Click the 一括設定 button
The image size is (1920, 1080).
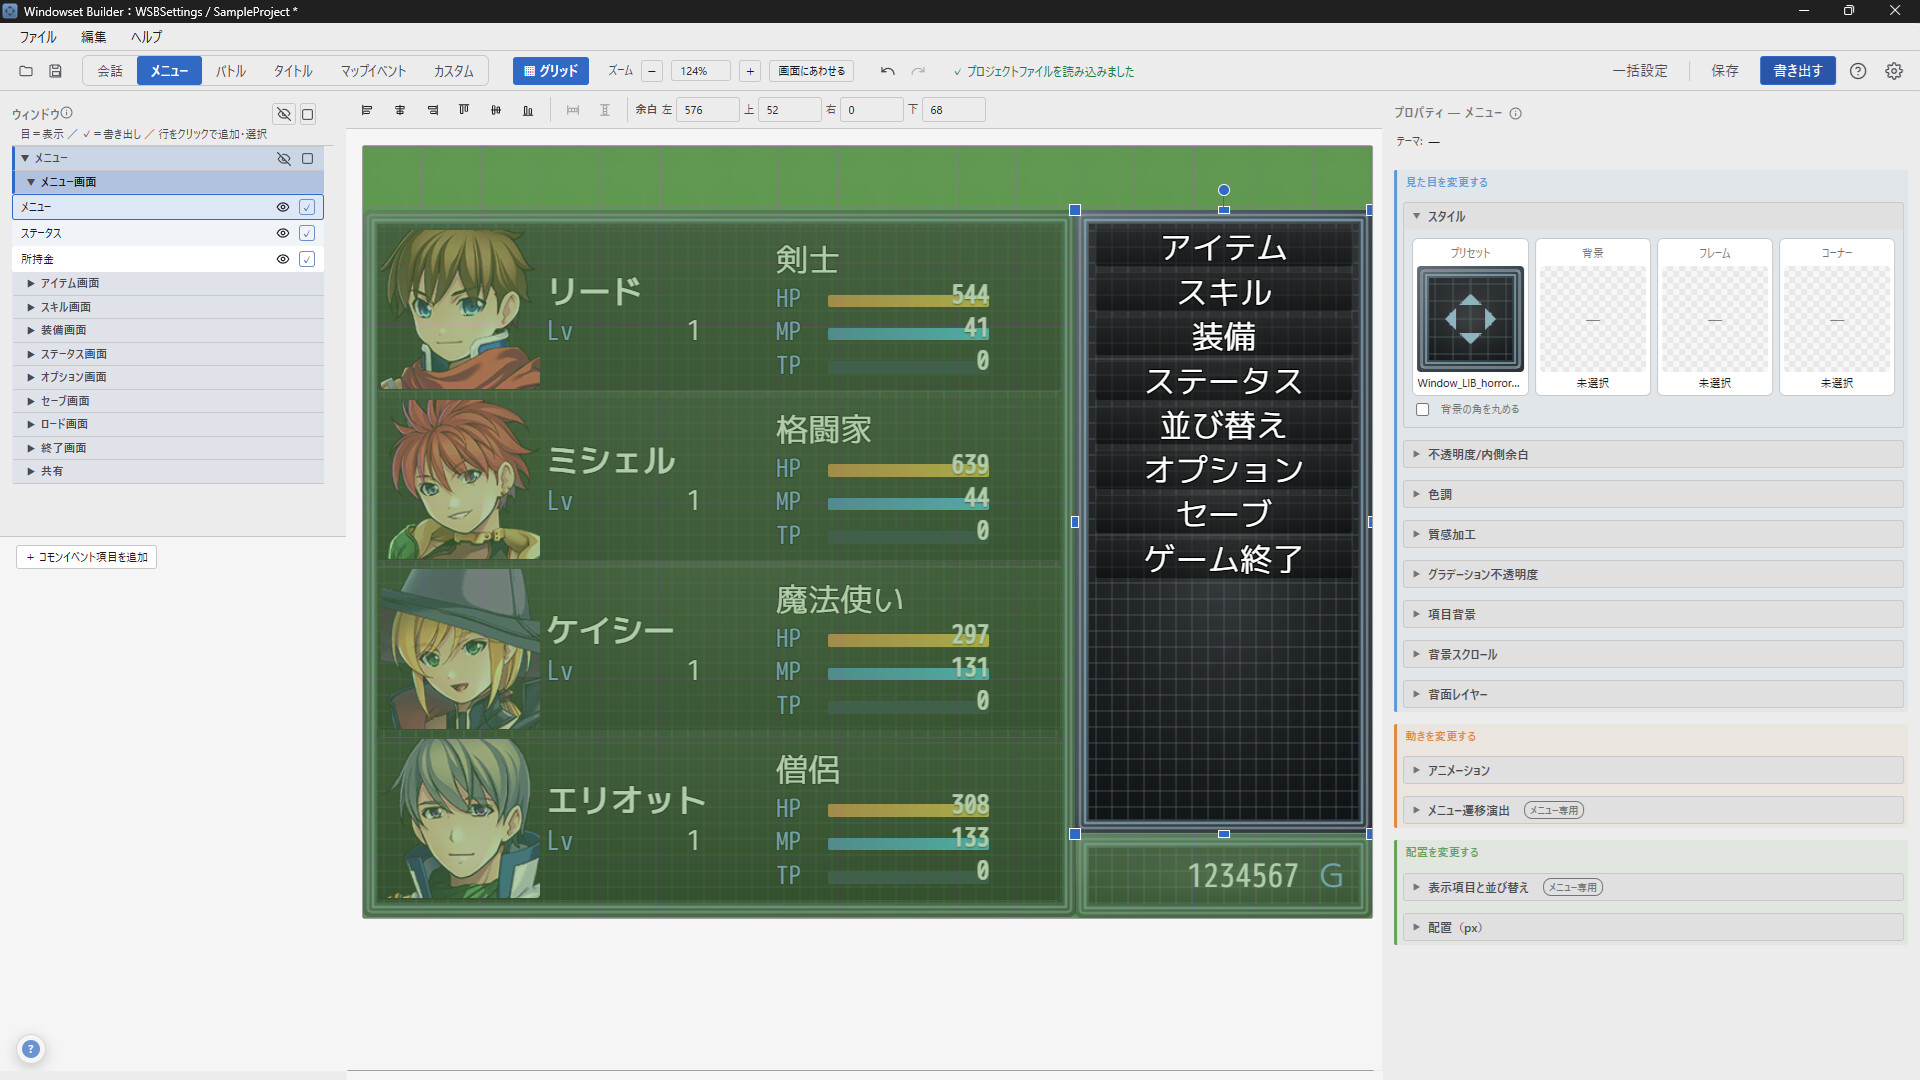point(1640,71)
